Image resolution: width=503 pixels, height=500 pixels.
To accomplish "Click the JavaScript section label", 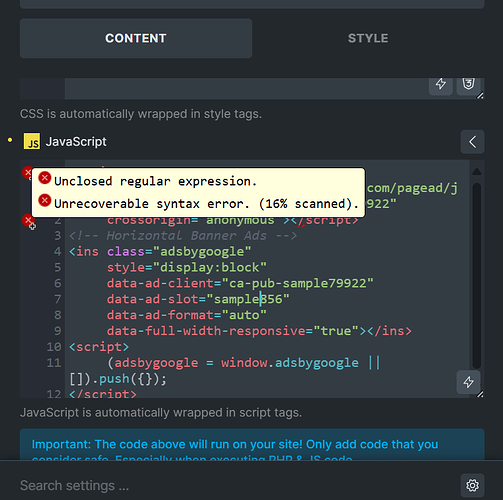I will 76,142.
